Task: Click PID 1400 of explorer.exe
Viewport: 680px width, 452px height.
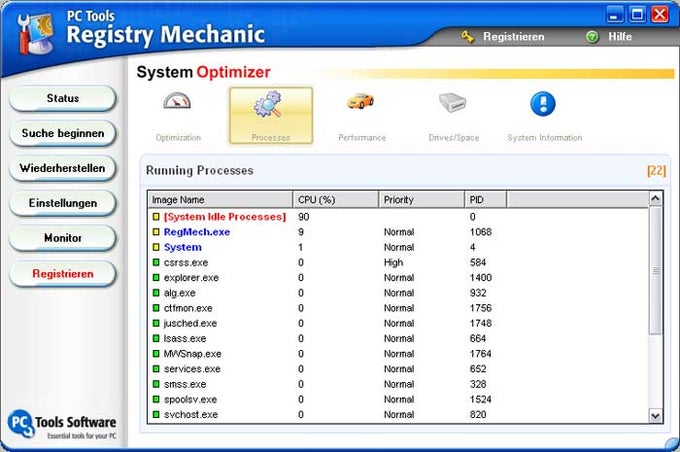Action: (x=481, y=278)
